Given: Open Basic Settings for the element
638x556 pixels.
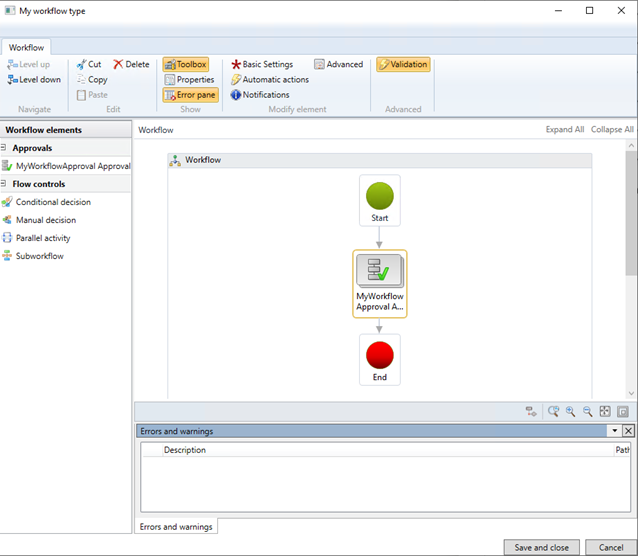Looking at the screenshot, I should coord(262,64).
